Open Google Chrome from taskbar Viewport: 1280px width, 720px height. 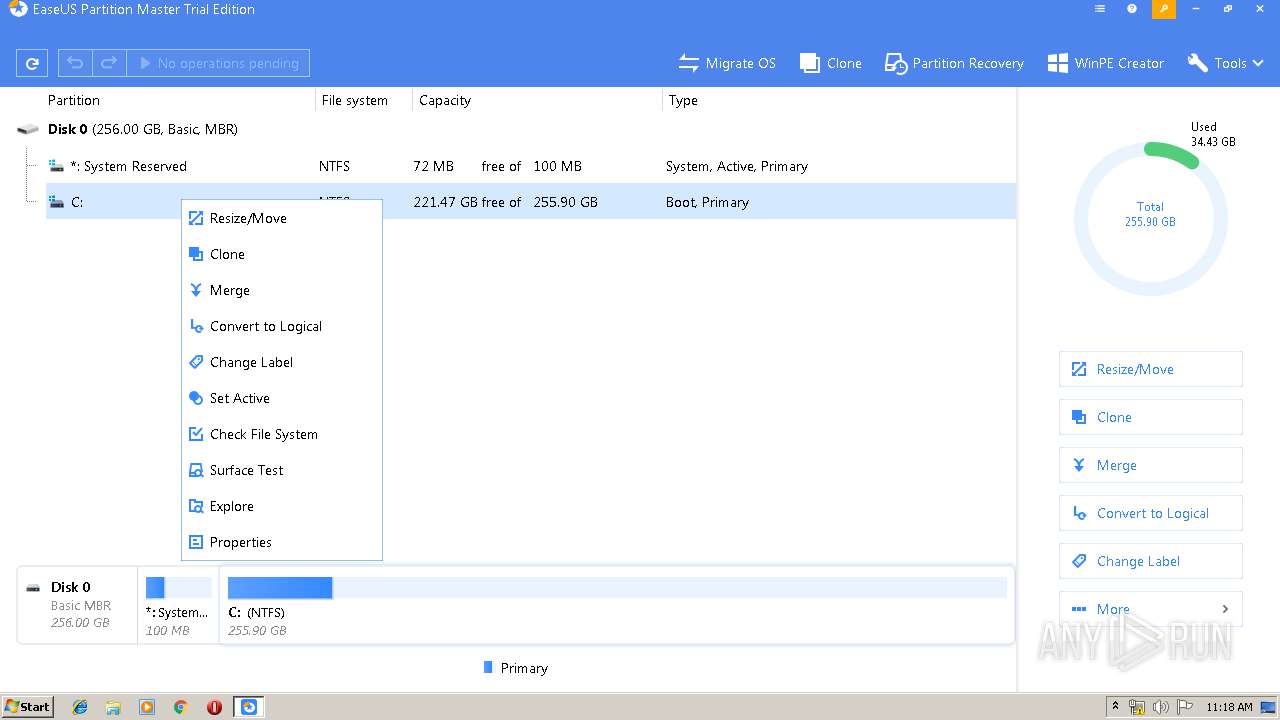coord(180,707)
